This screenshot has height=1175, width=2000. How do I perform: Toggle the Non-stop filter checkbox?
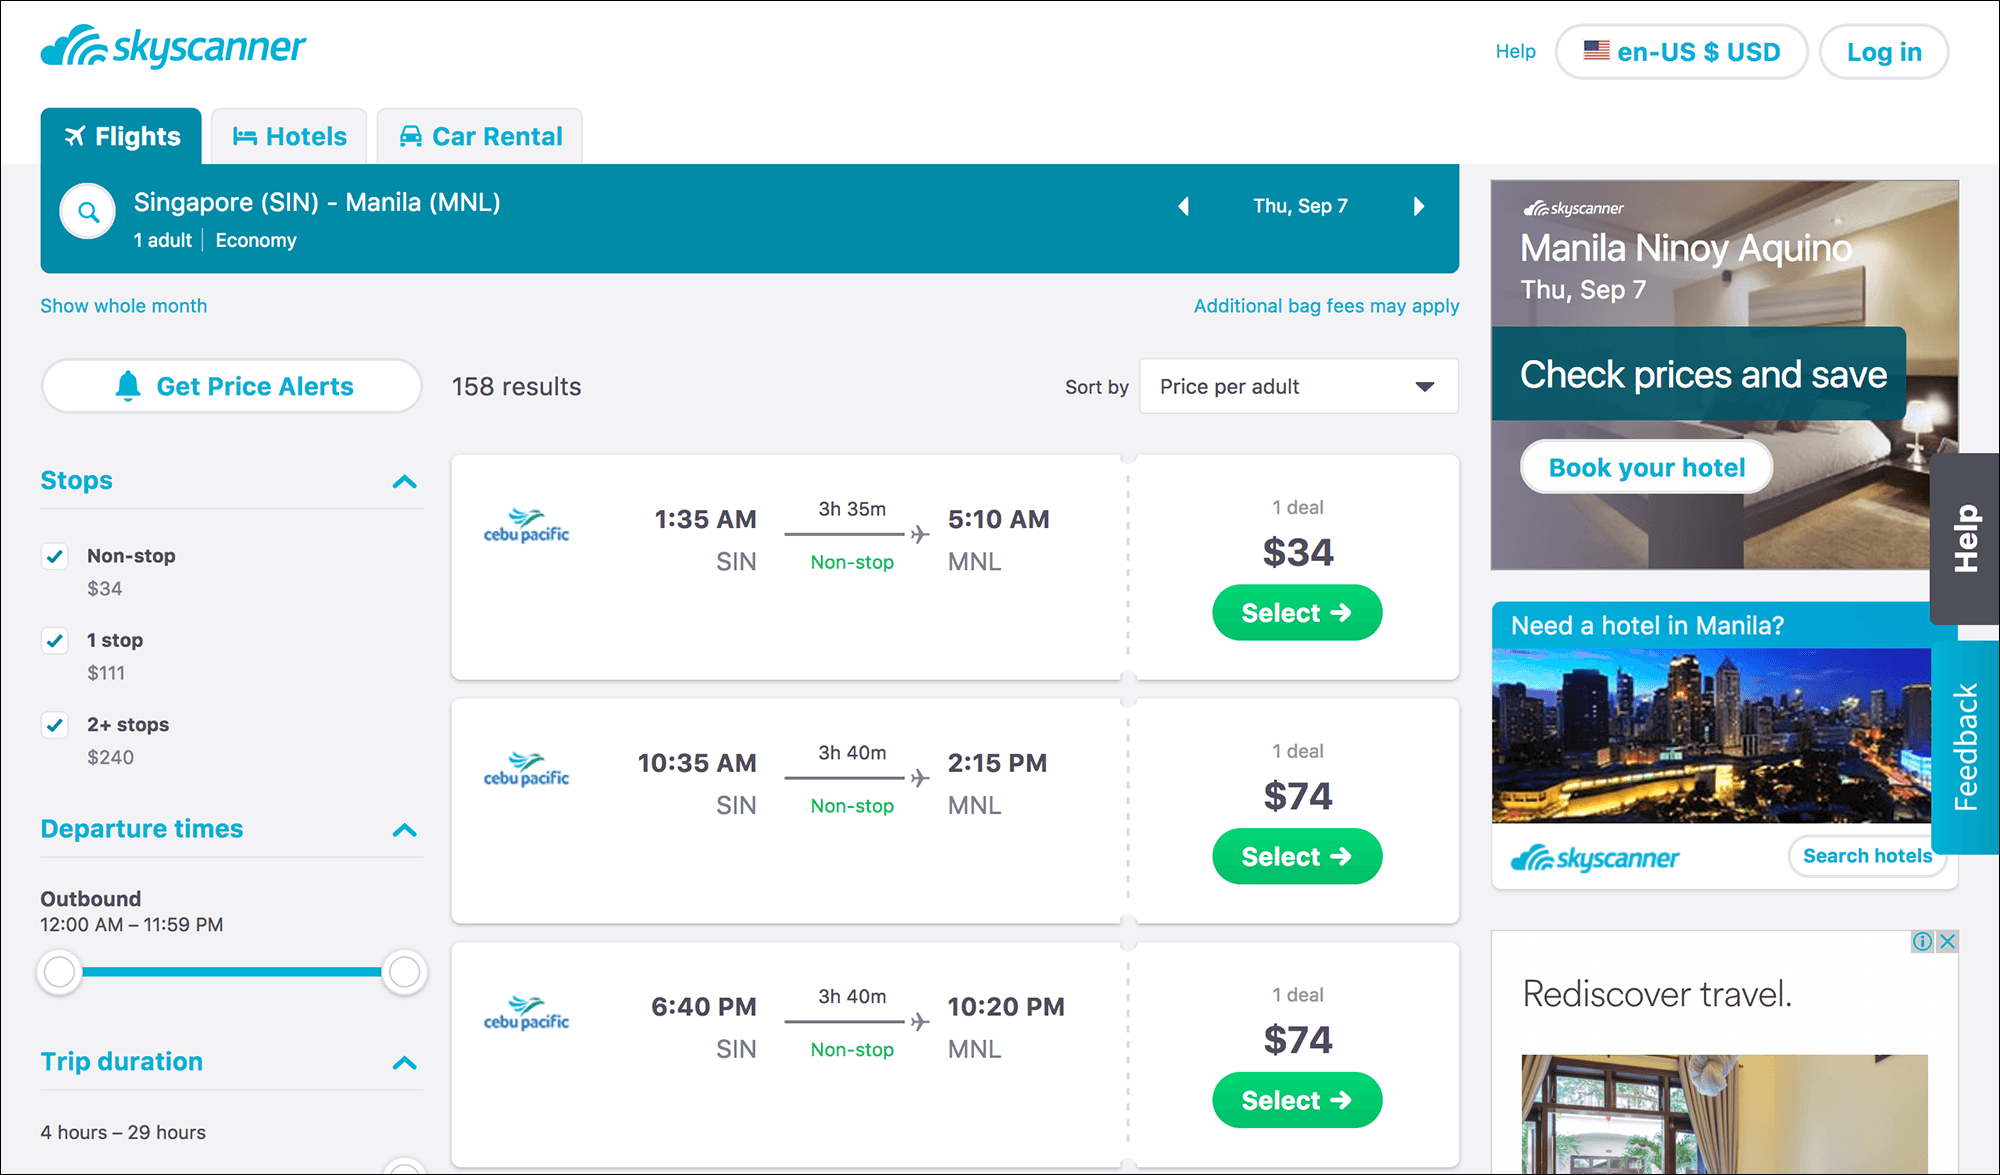55,555
